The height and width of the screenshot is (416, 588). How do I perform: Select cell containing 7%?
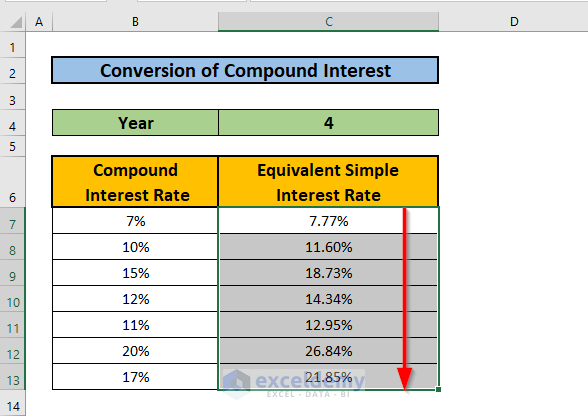pyautogui.click(x=135, y=221)
